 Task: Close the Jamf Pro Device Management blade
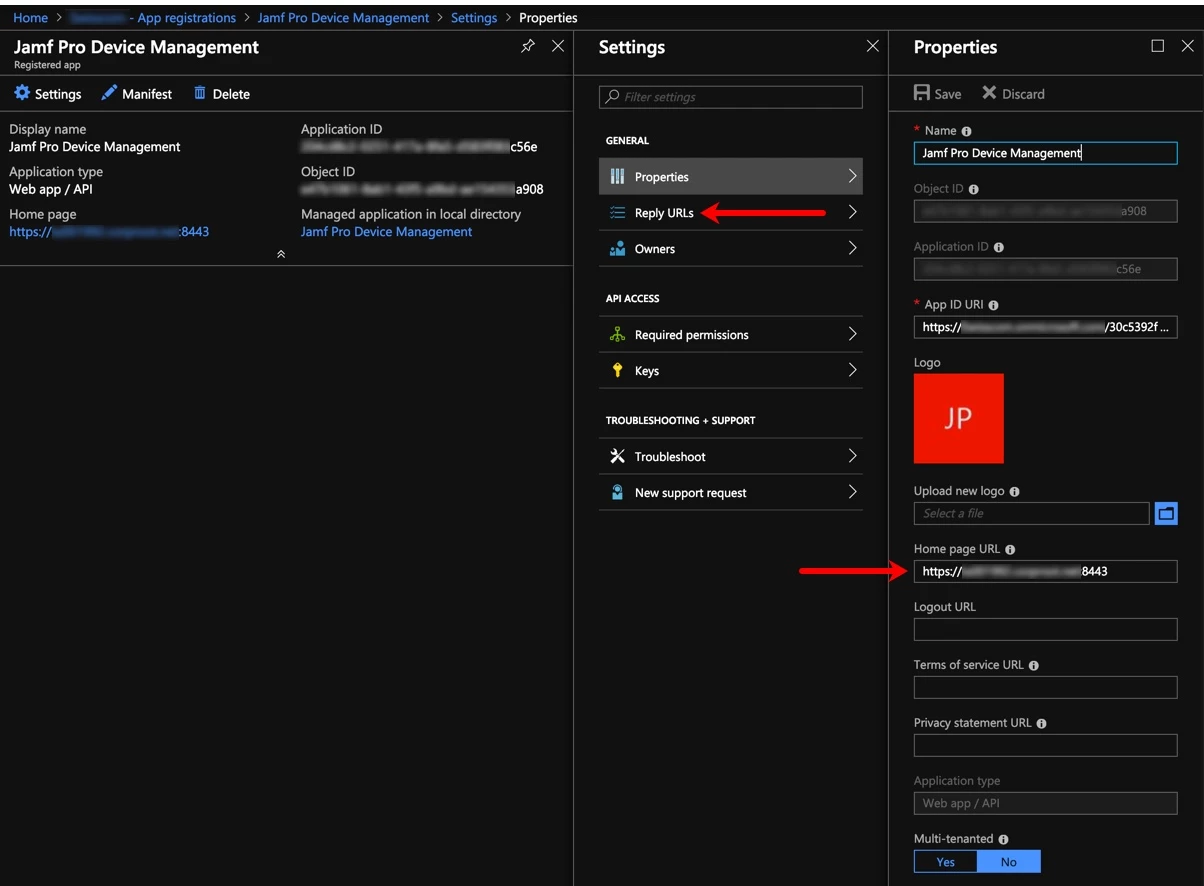pos(558,46)
